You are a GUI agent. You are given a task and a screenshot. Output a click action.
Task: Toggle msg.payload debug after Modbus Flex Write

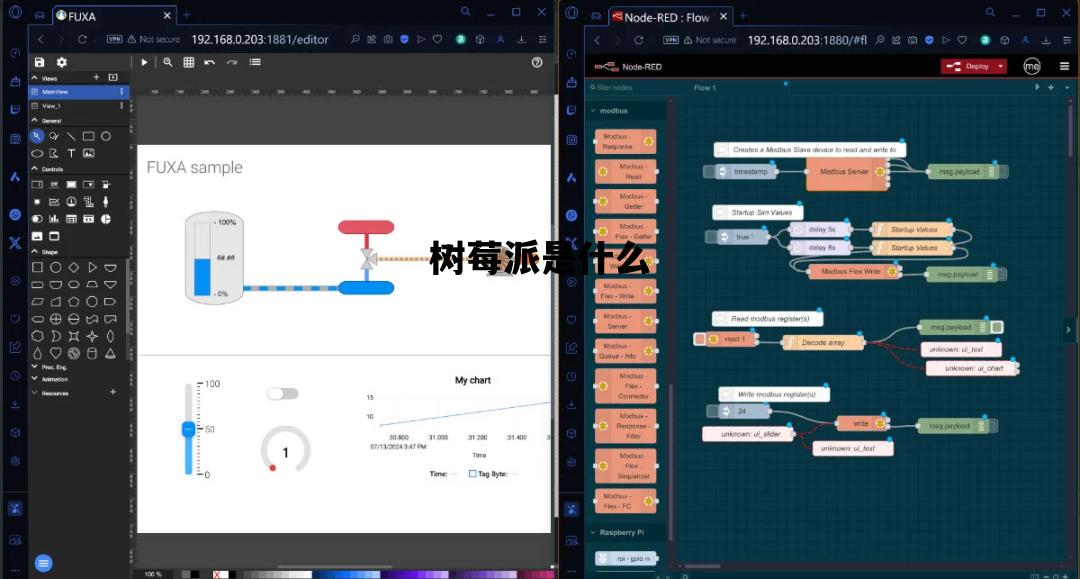tap(1001, 274)
